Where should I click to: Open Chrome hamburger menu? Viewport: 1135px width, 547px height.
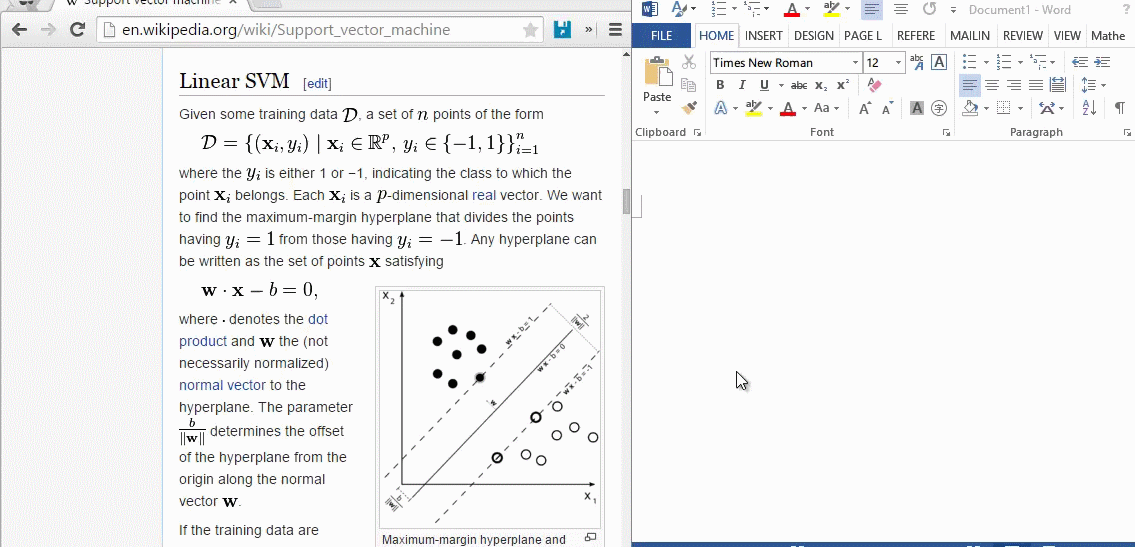click(615, 30)
